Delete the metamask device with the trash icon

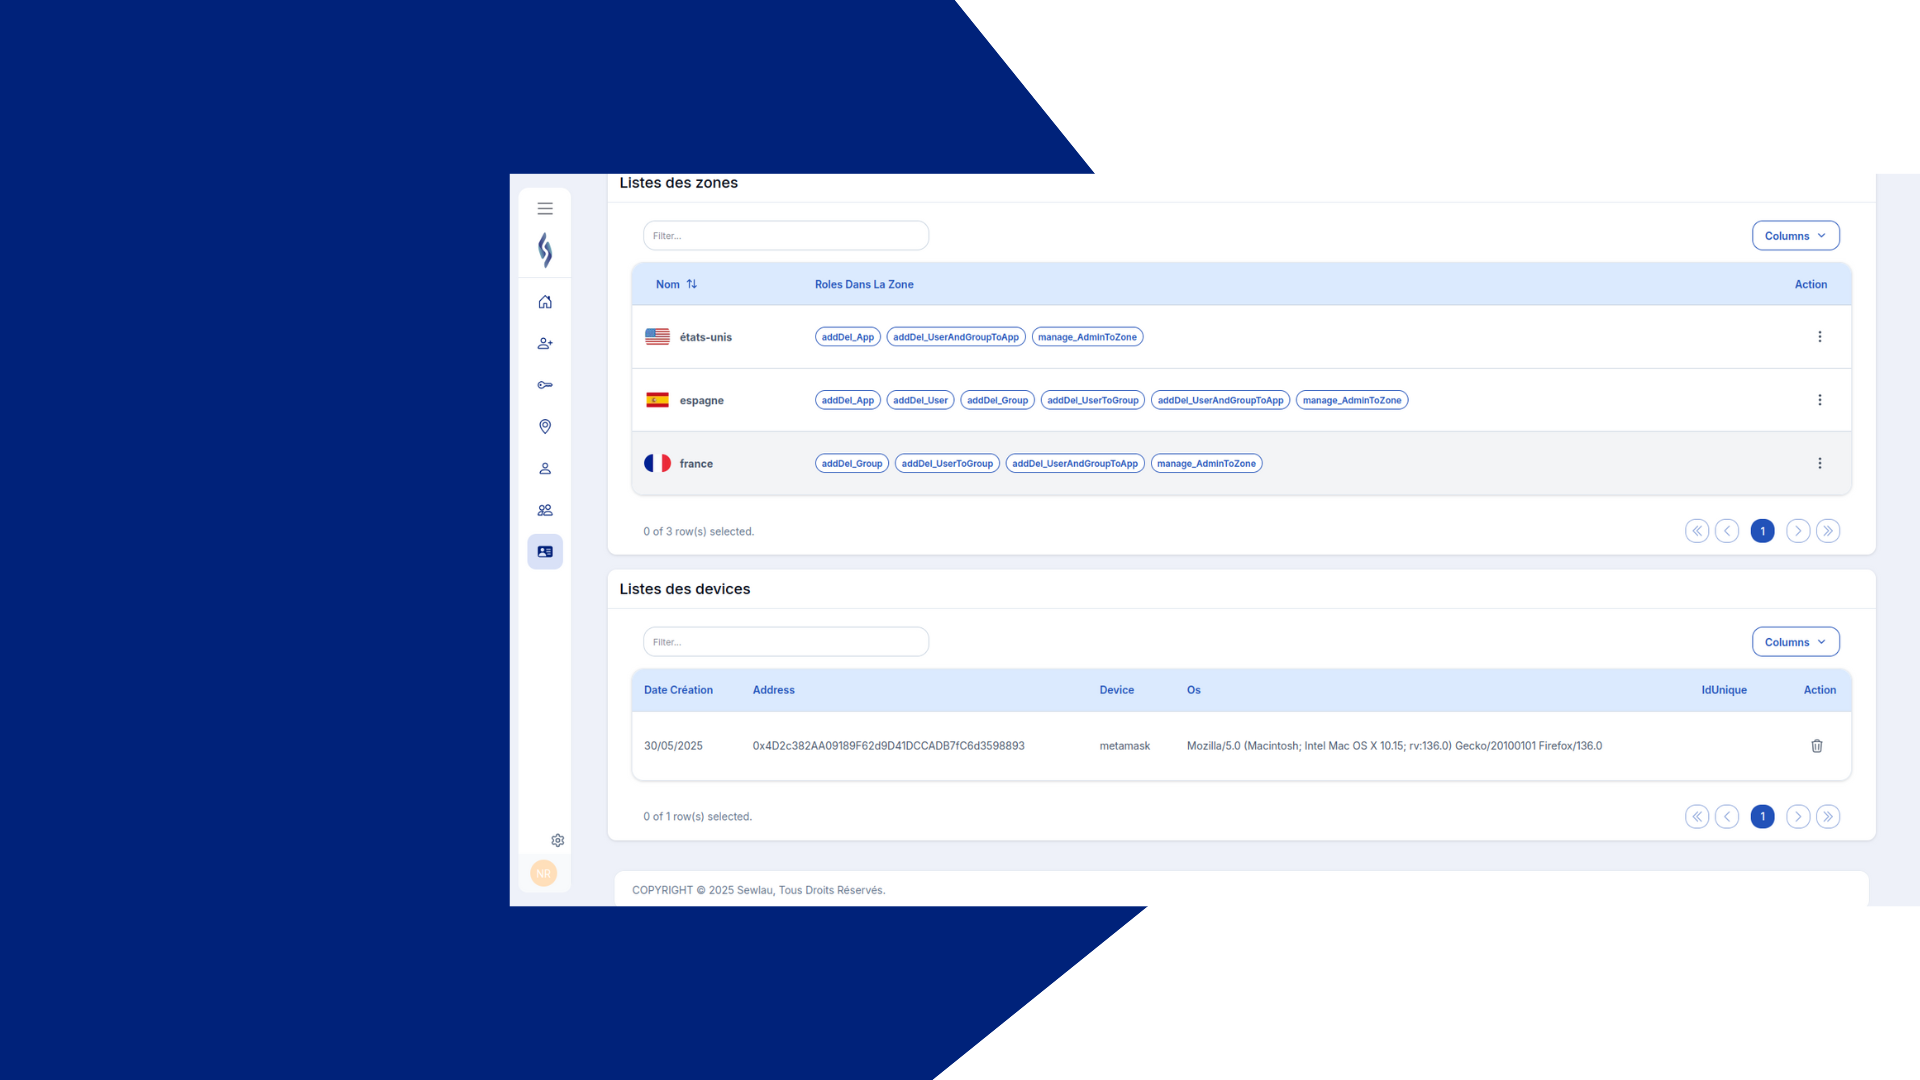[x=1817, y=746]
